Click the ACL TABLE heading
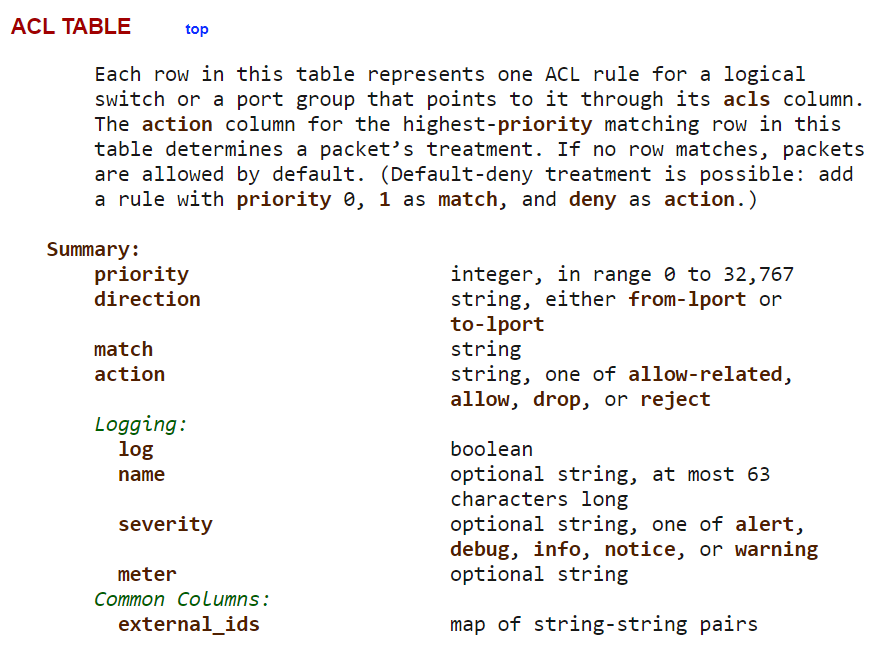This screenshot has width=885, height=658. [71, 27]
